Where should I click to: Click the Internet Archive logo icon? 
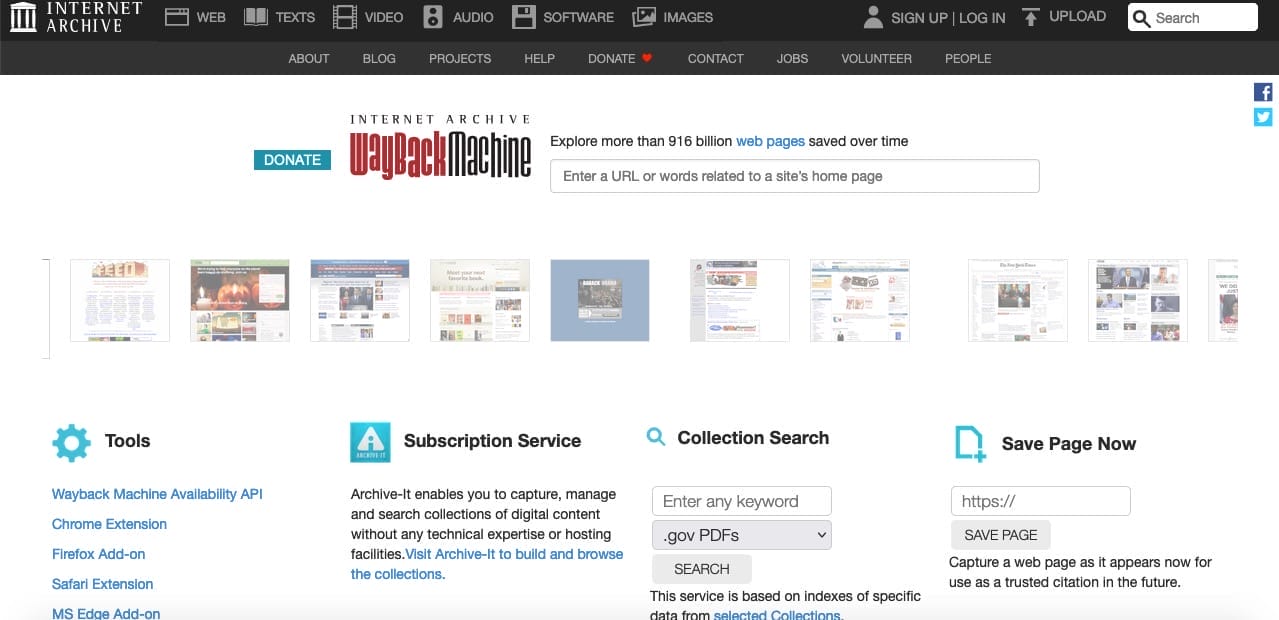tap(23, 16)
